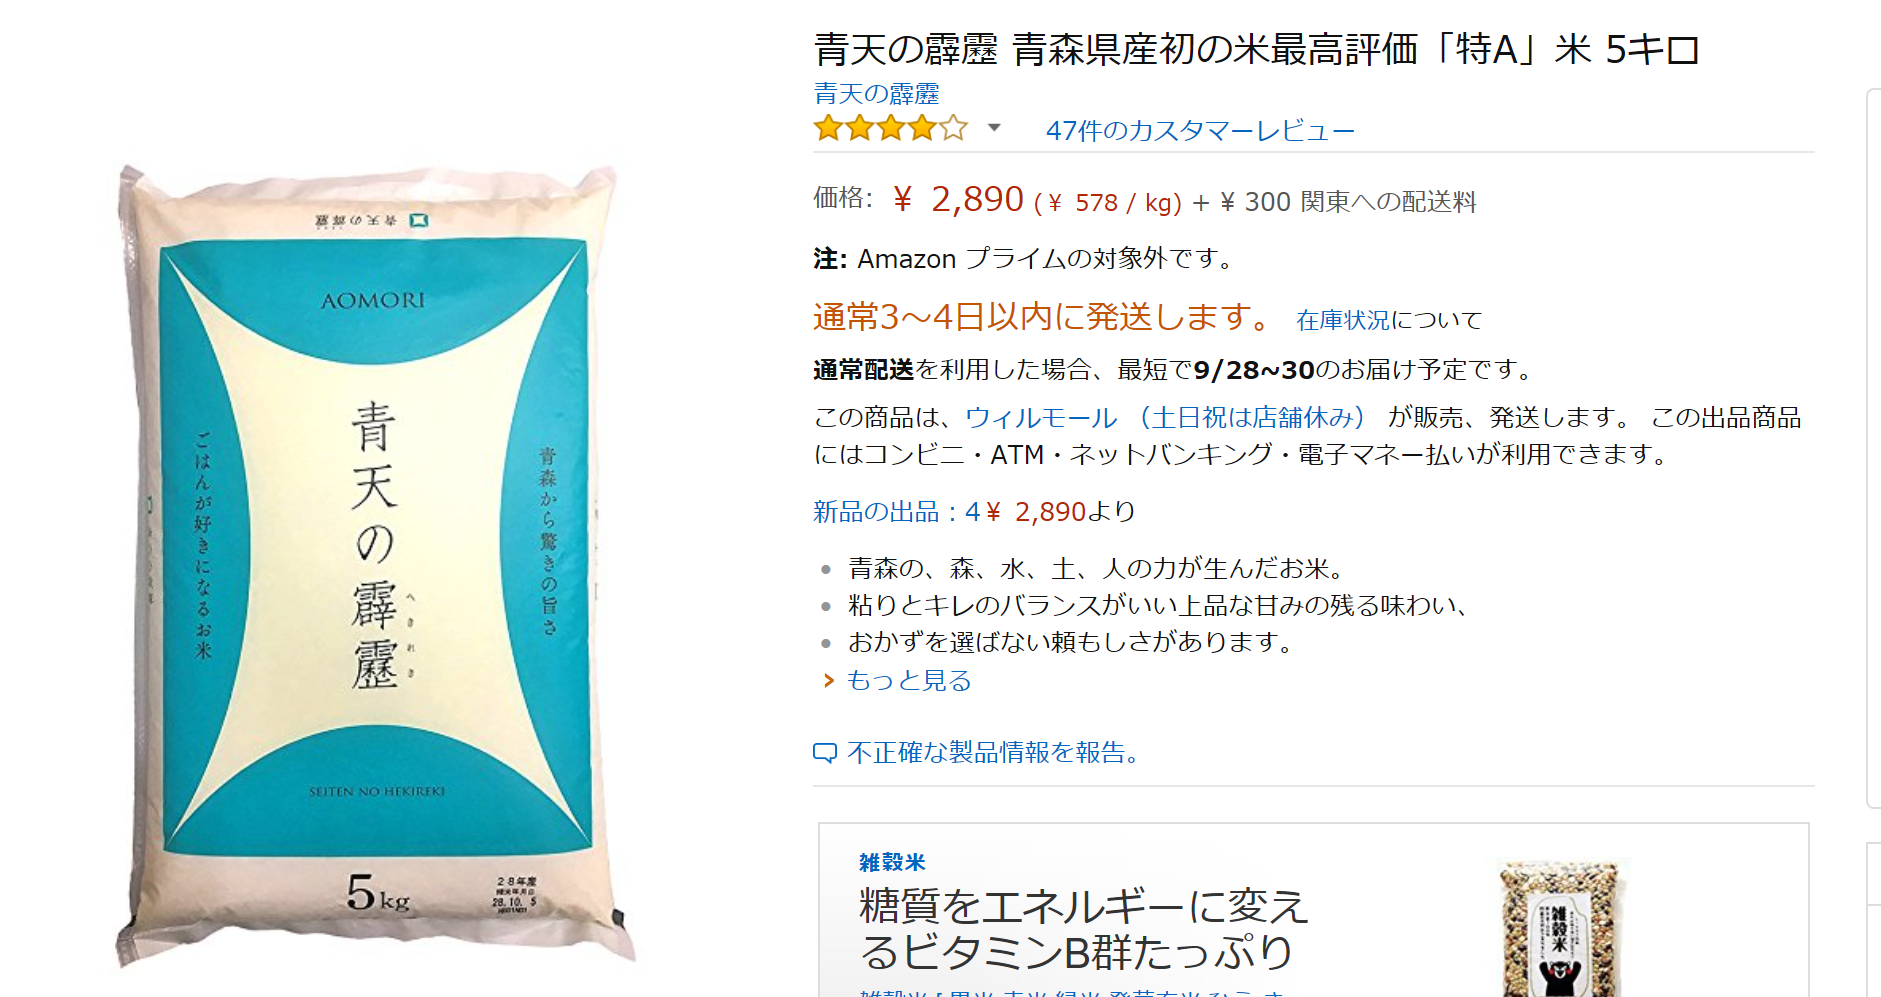Click the first filled rating star
The width and height of the screenshot is (1881, 997).
tap(828, 128)
